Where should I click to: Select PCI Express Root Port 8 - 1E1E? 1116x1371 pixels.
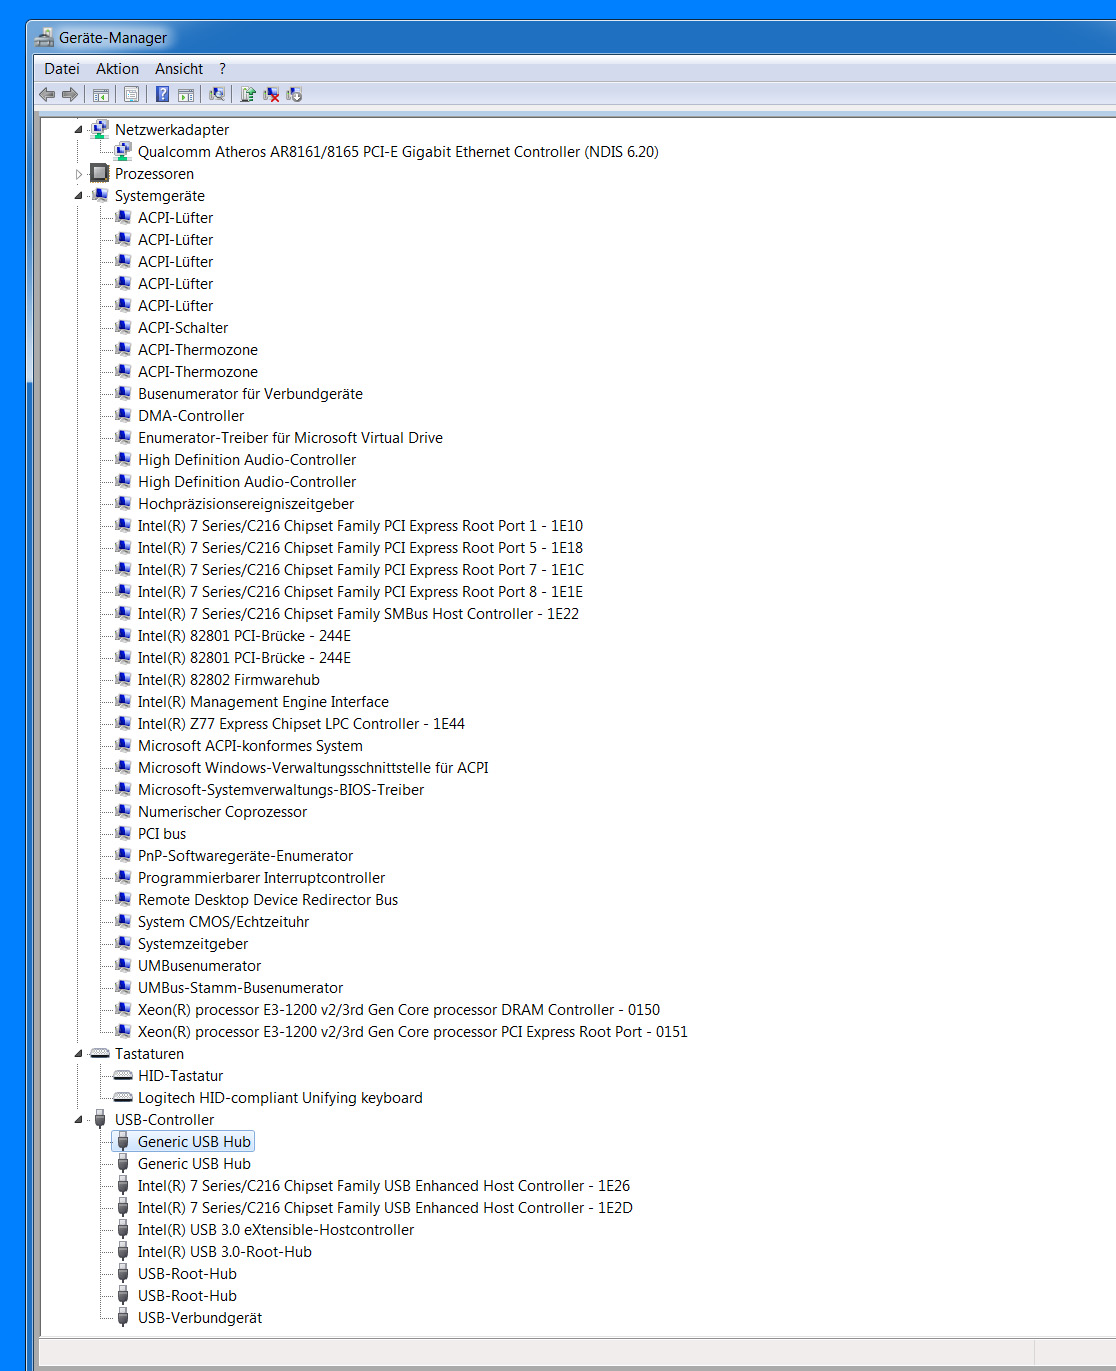pos(360,592)
